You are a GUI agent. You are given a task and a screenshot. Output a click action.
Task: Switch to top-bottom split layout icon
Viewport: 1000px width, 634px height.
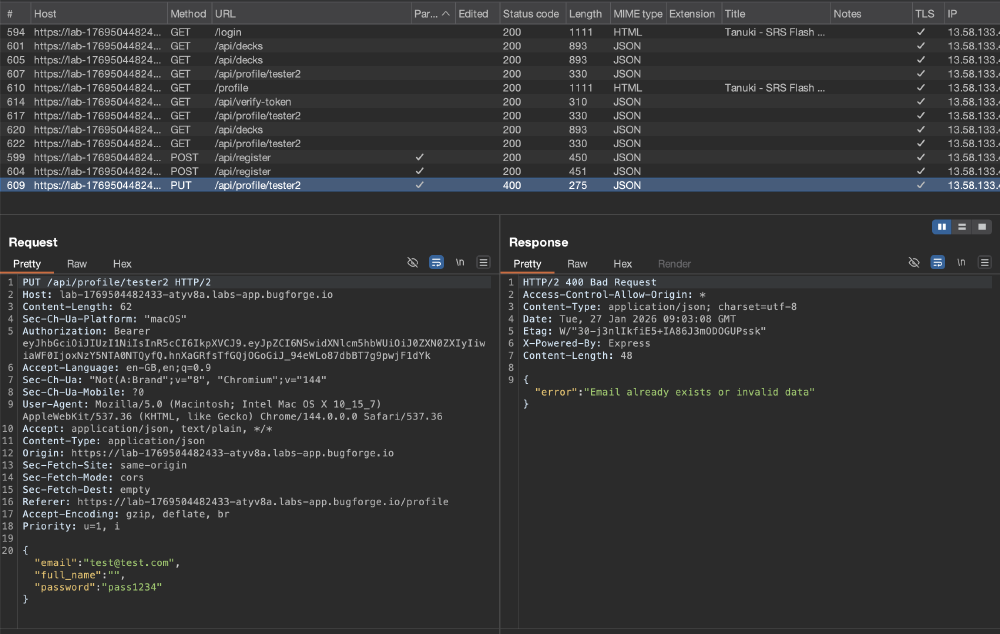pos(962,227)
